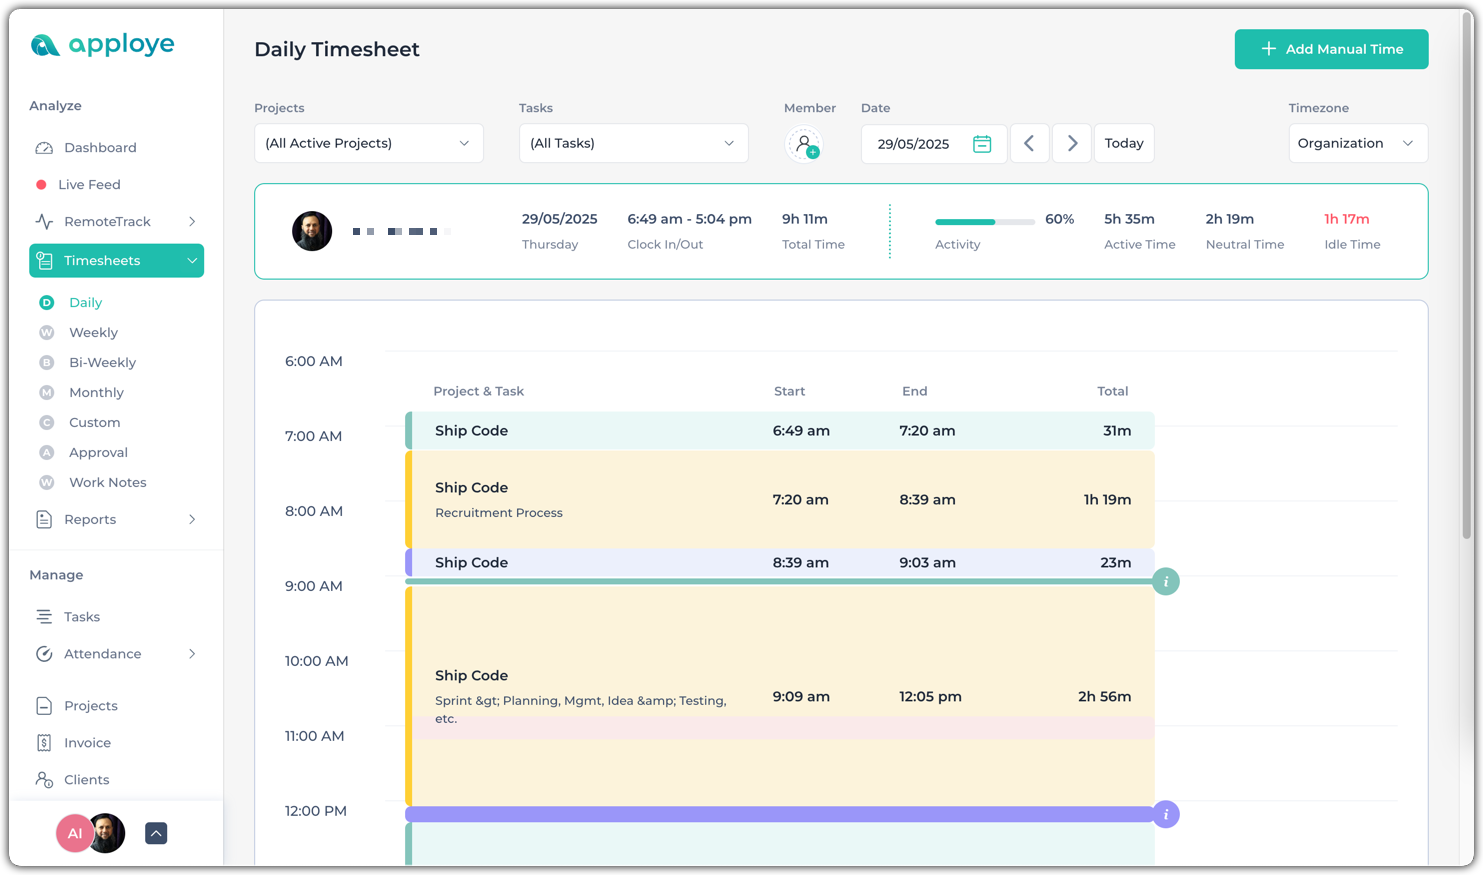1483x875 pixels.
Task: Open the Live Feed page
Action: tap(89, 185)
